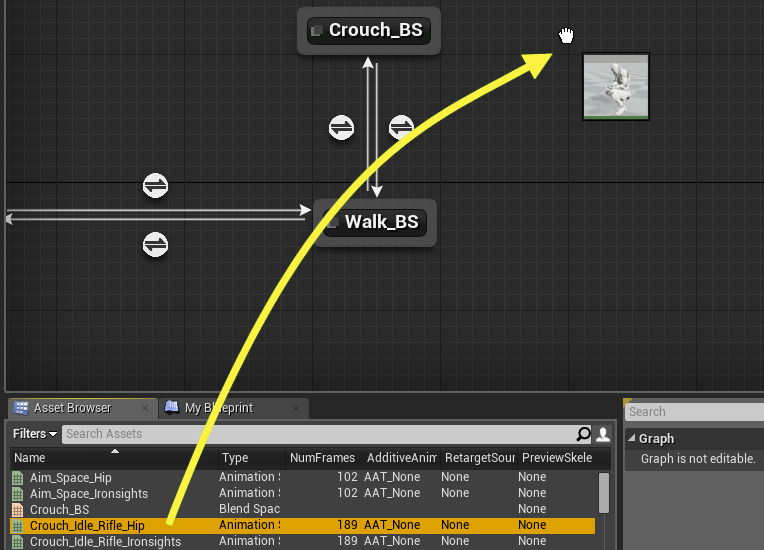Viewport: 764px width, 550px height.
Task: Click the transition icon left of the Crouch_BS arrows
Action: click(x=342, y=128)
